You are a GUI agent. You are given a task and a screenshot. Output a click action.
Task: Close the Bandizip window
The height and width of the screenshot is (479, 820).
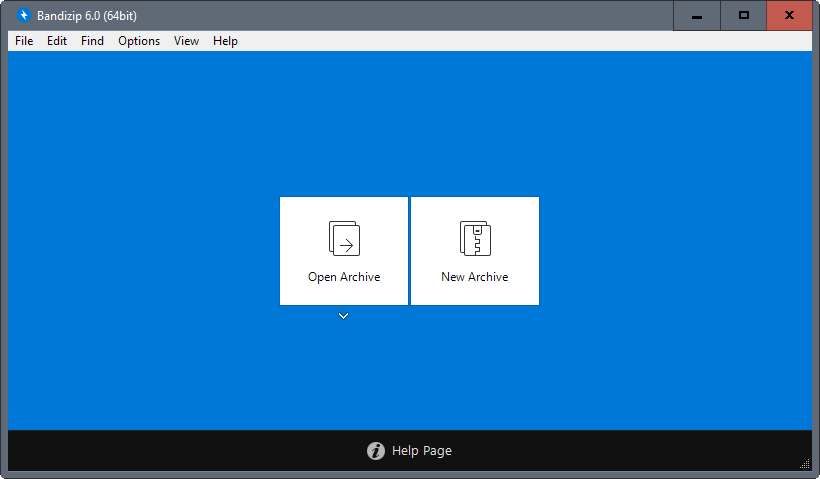click(x=789, y=16)
